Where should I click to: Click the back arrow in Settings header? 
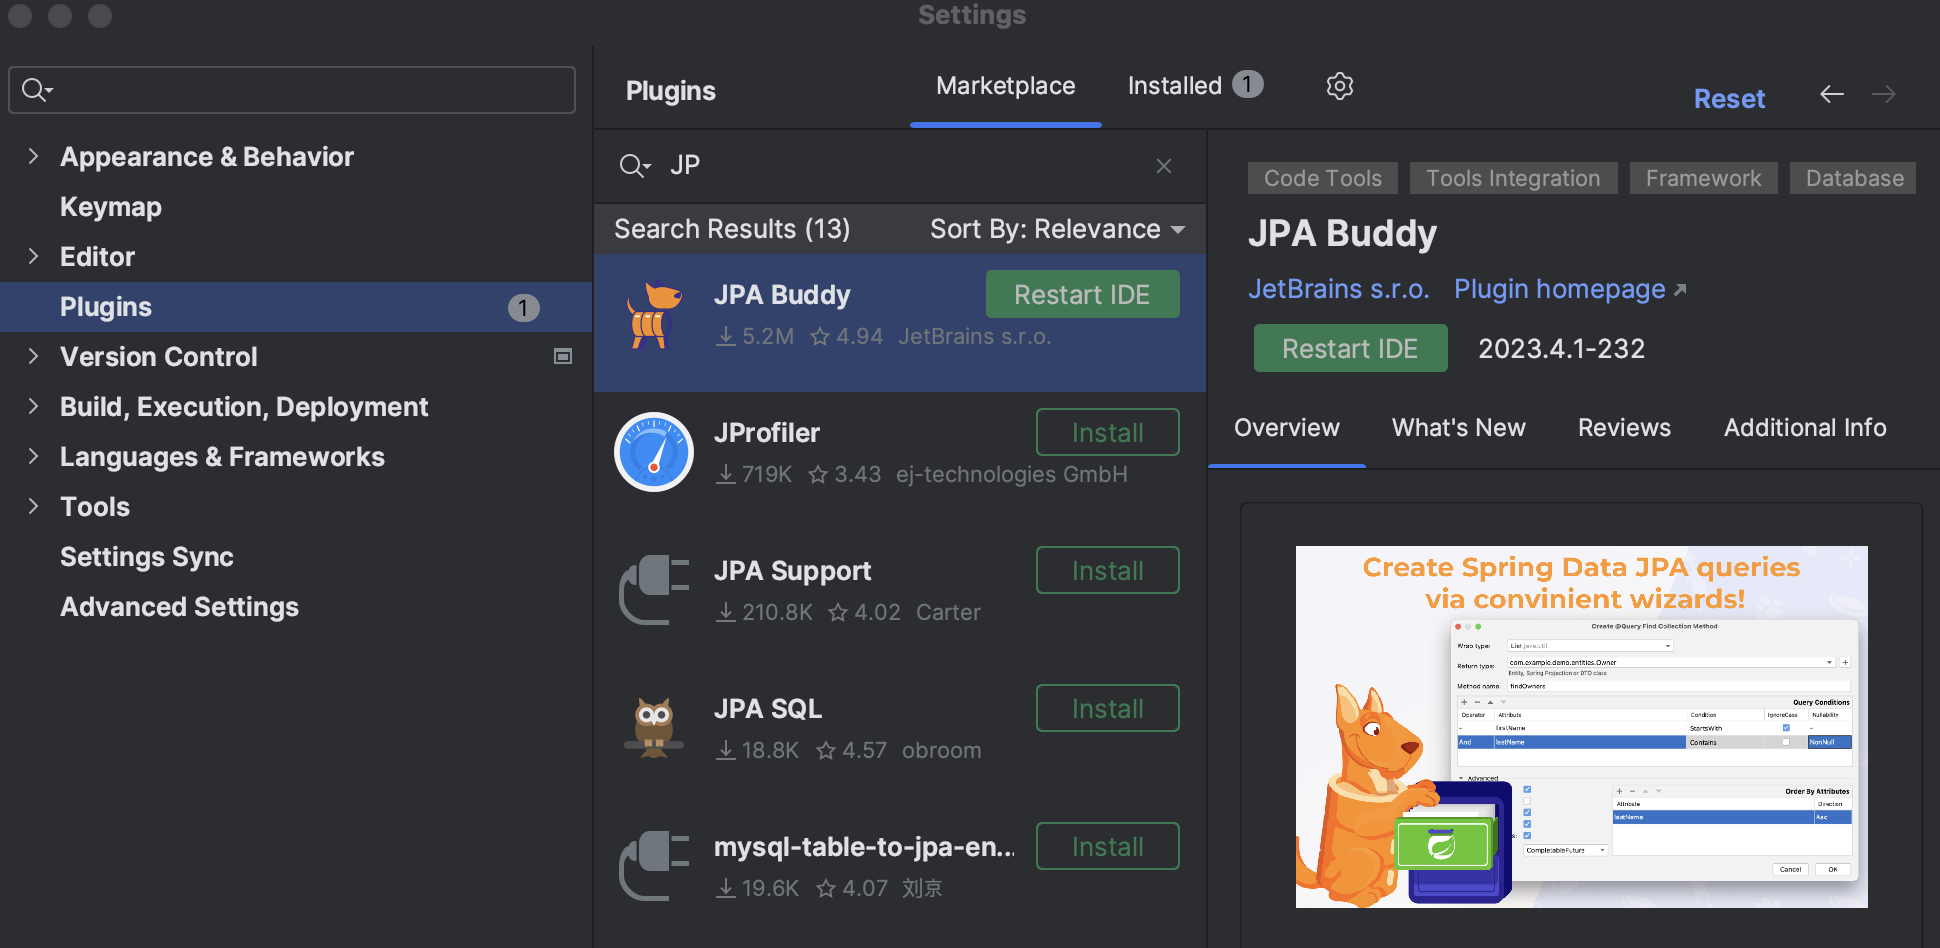tap(1832, 94)
